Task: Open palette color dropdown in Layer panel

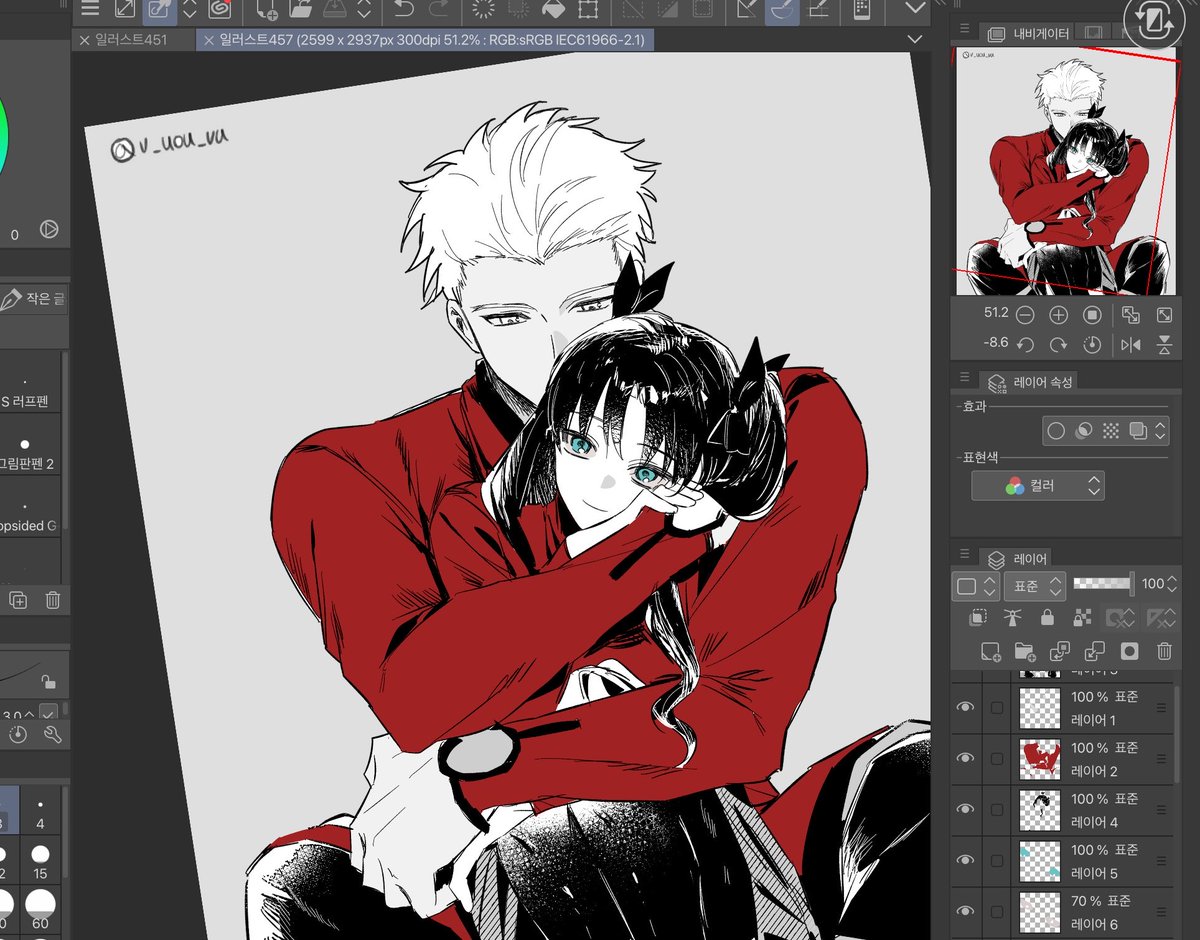Action: 975,586
